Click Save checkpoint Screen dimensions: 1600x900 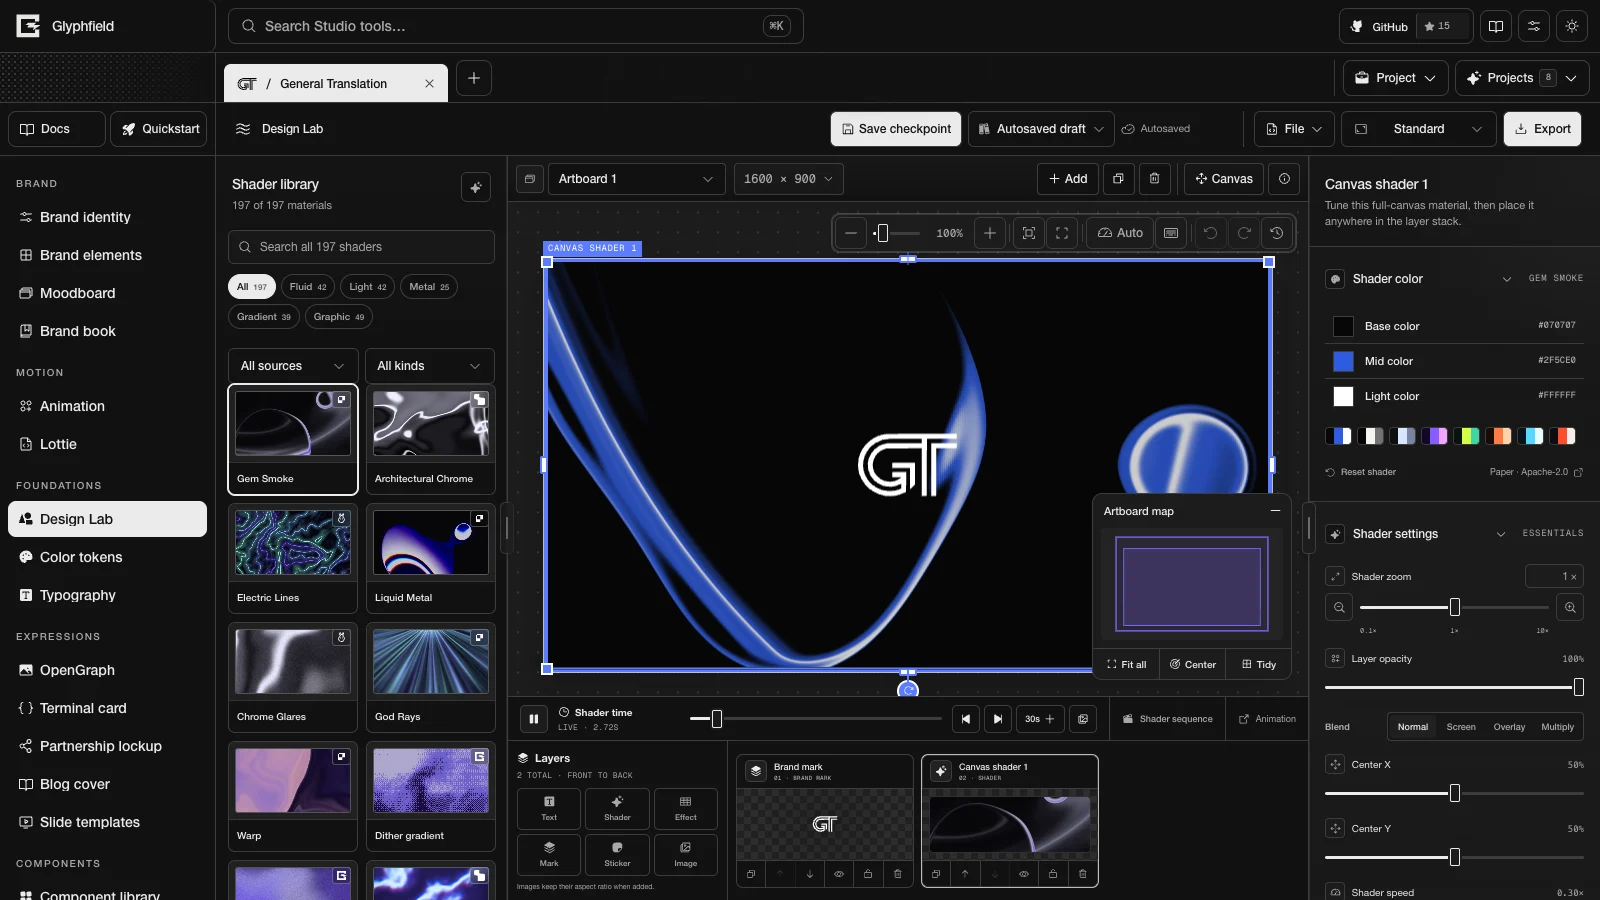[896, 129]
